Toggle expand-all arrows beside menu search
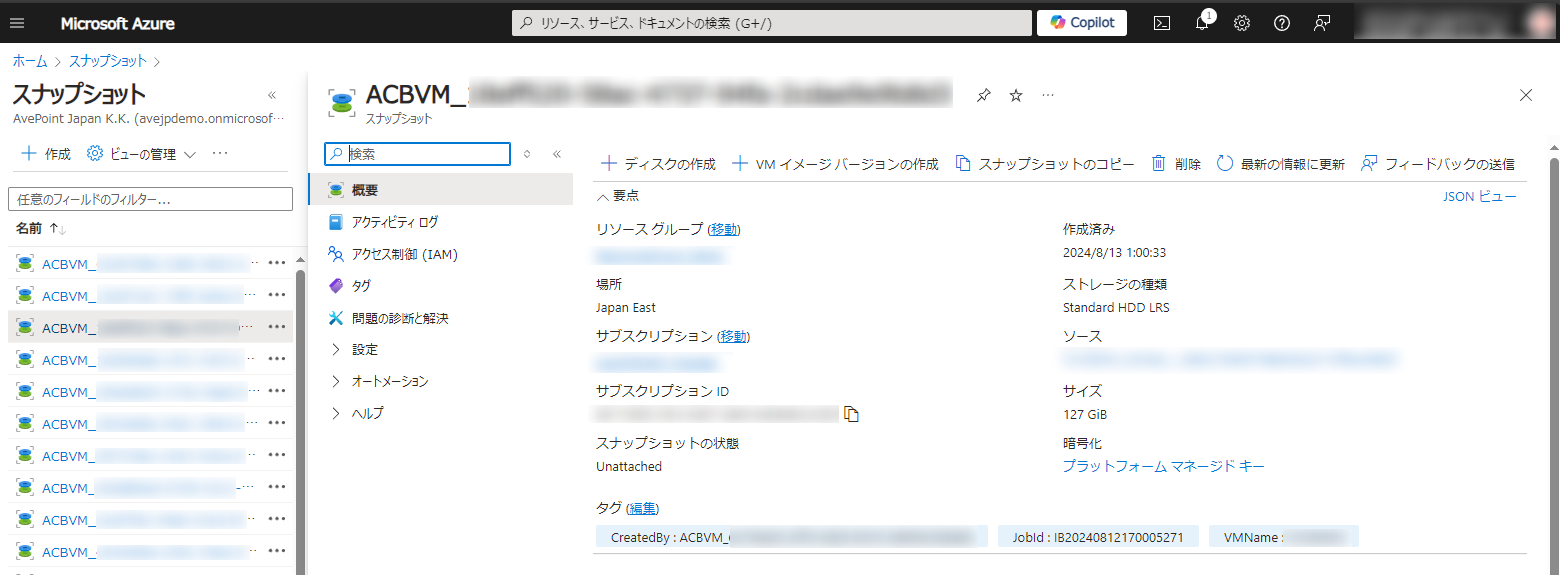1560x575 pixels. coord(527,154)
